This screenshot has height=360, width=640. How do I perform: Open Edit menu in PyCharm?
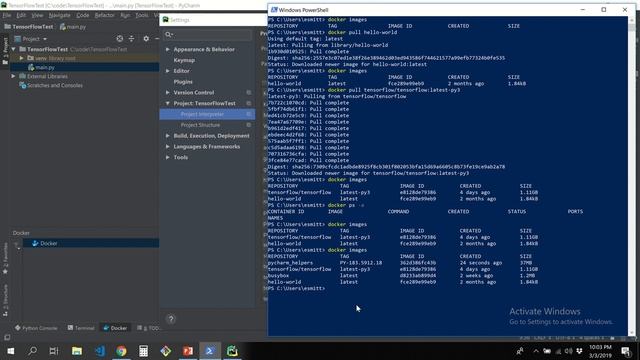pos(21,16)
